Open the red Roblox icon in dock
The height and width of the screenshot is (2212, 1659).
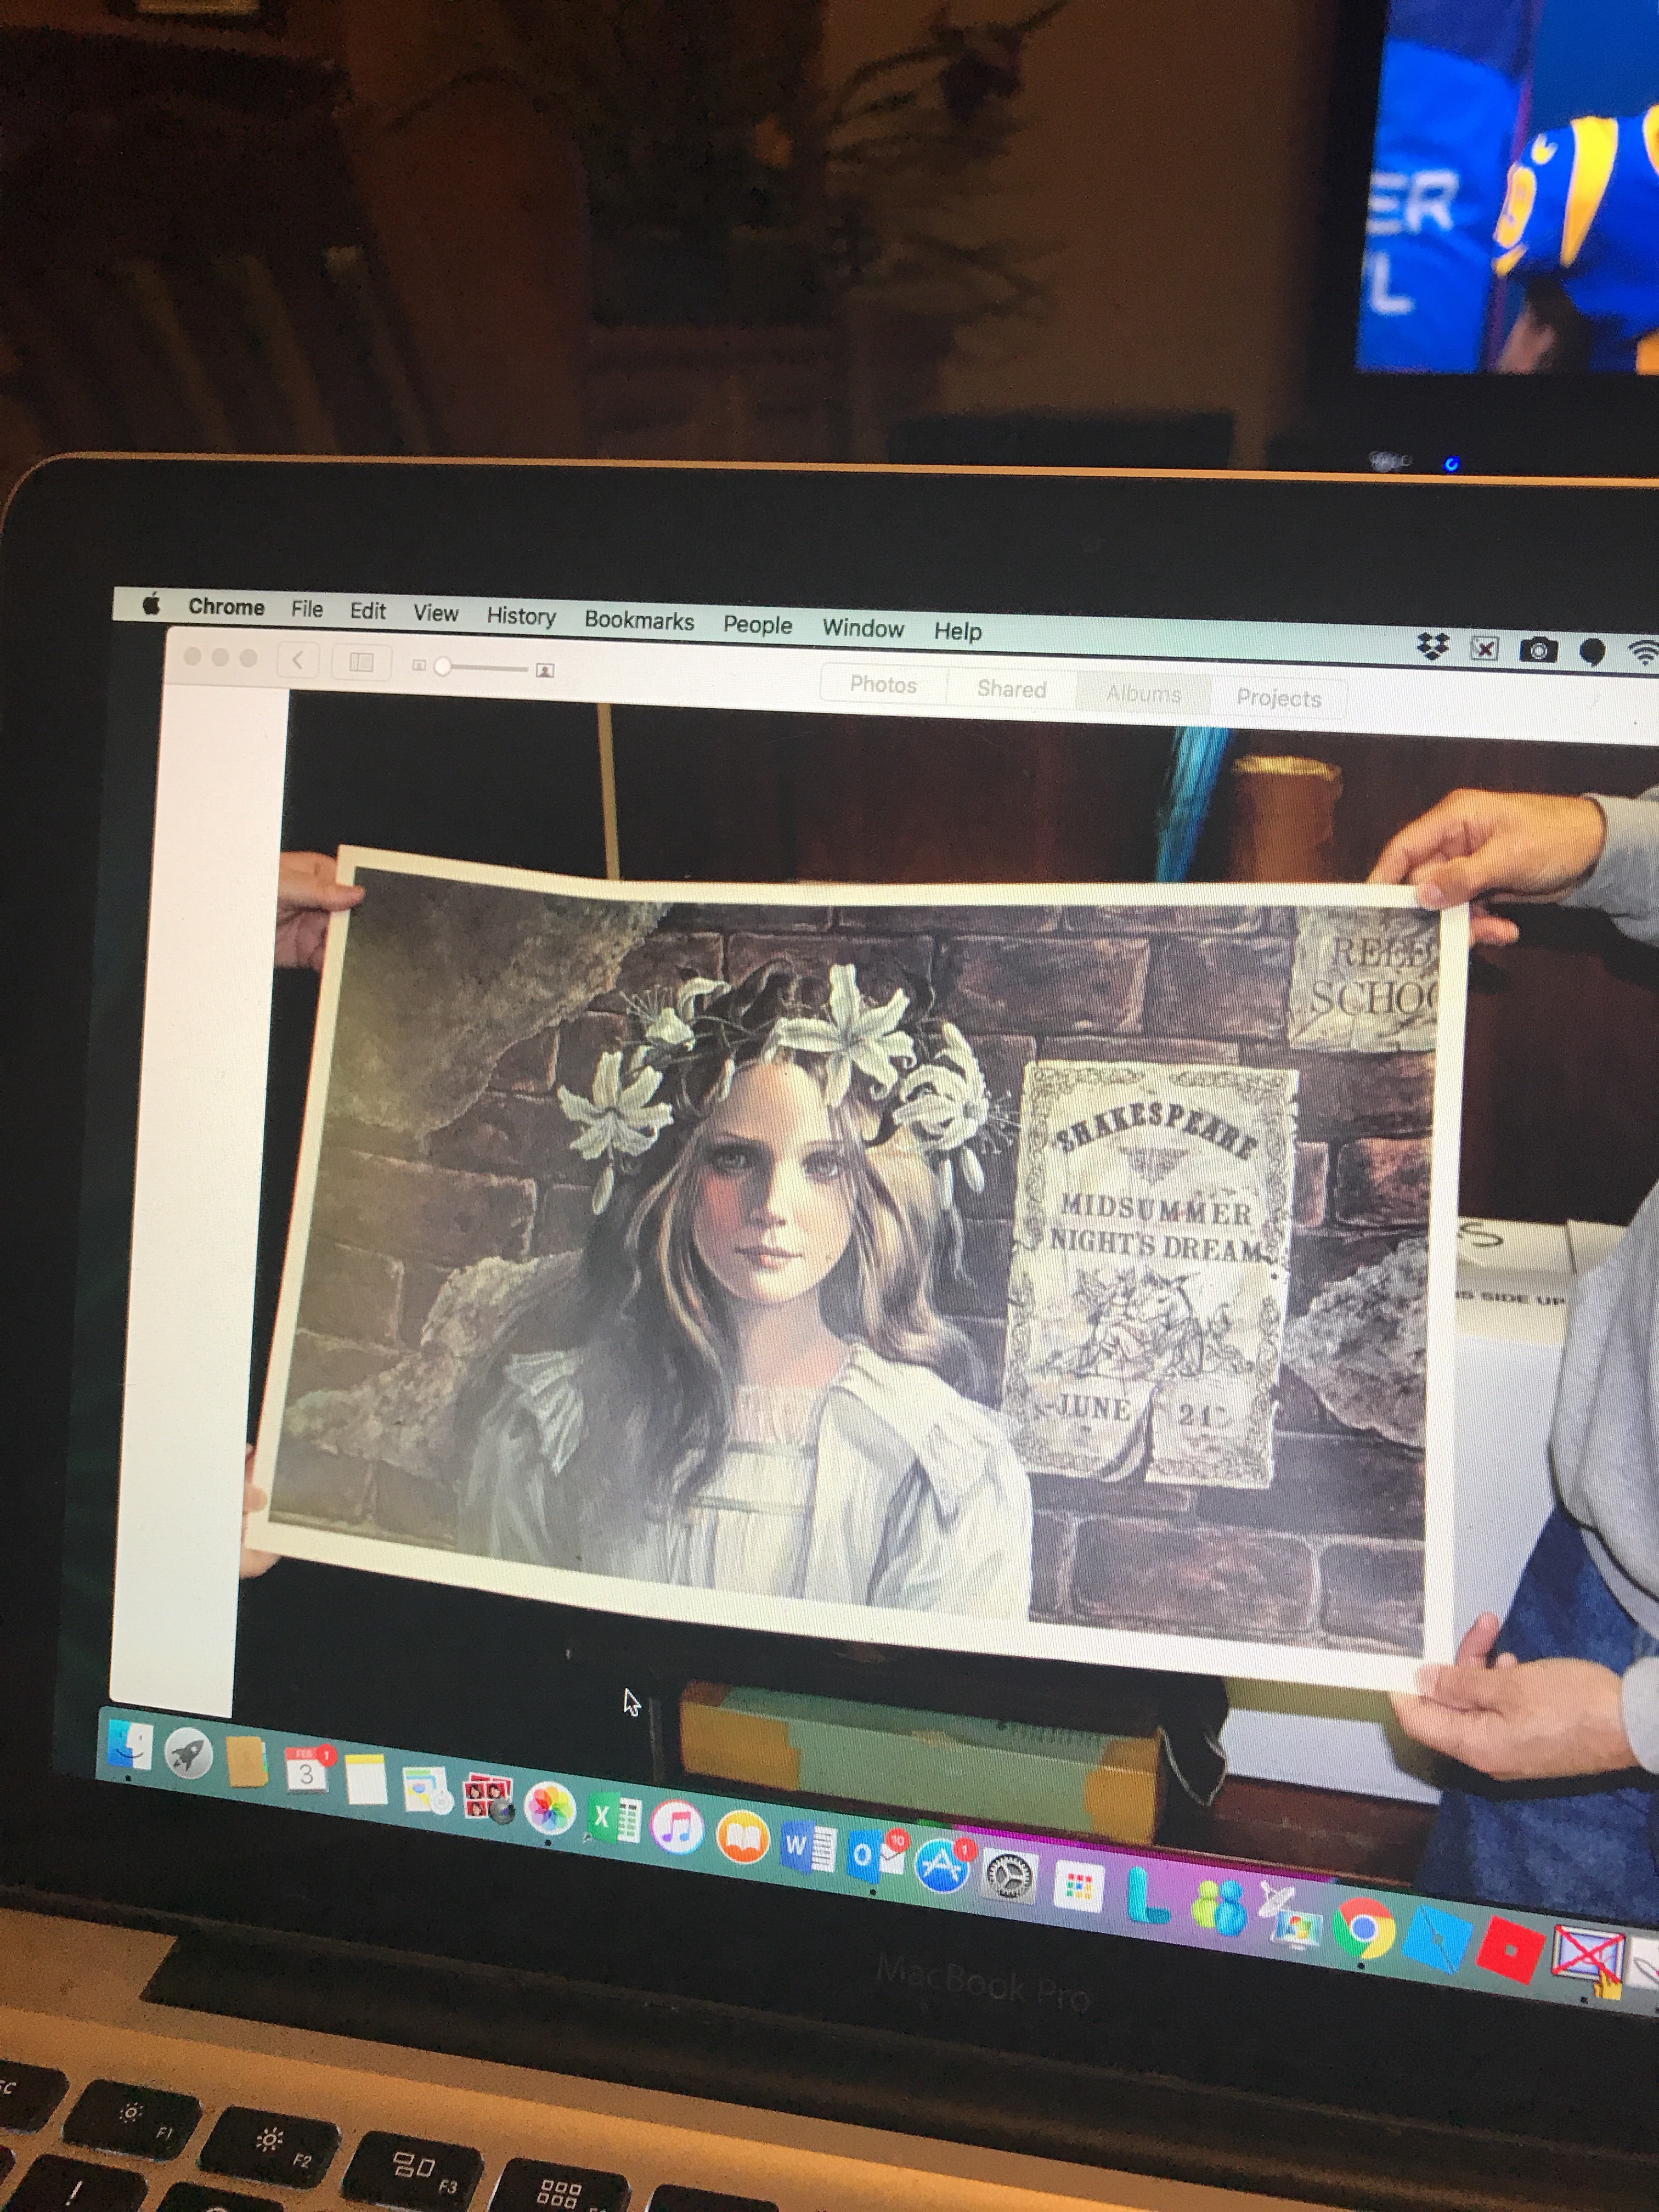pos(1510,1948)
